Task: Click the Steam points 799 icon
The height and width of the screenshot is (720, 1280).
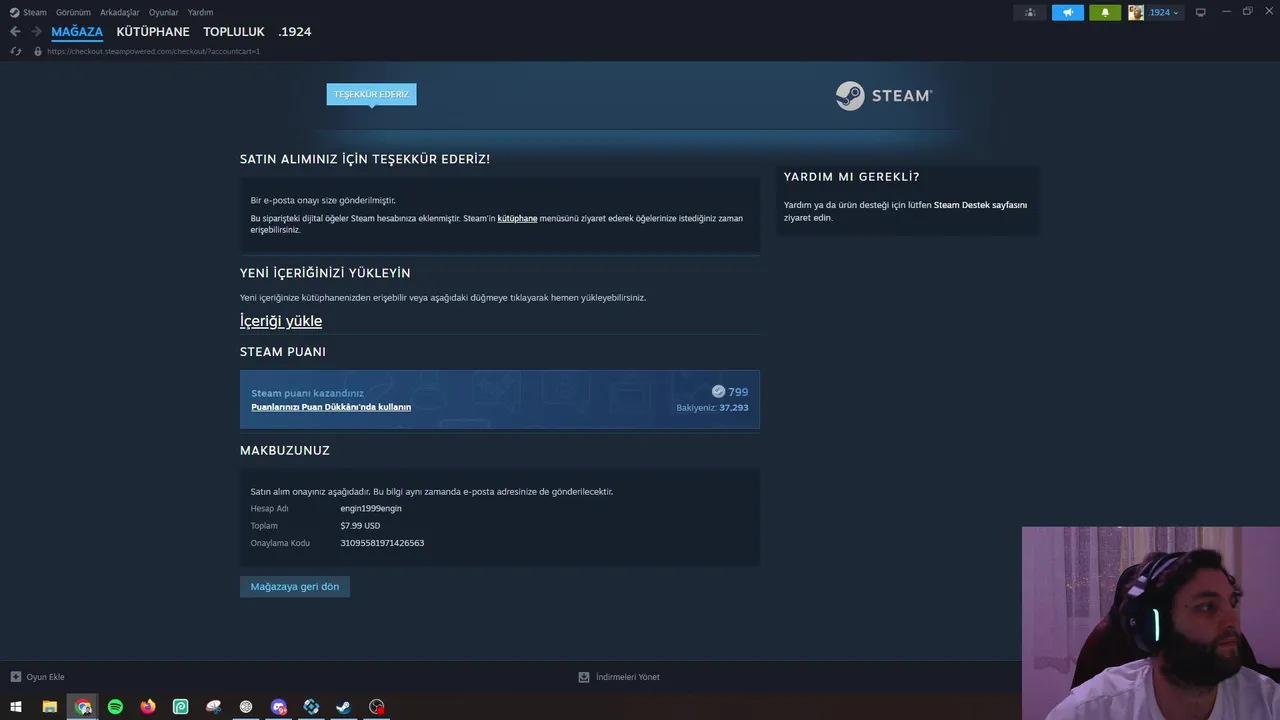Action: click(x=718, y=391)
